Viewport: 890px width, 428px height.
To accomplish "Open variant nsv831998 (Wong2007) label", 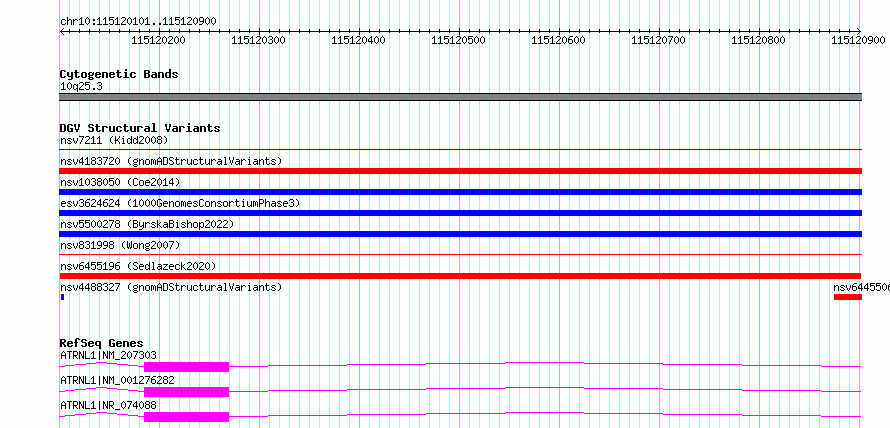I will [x=120, y=245].
